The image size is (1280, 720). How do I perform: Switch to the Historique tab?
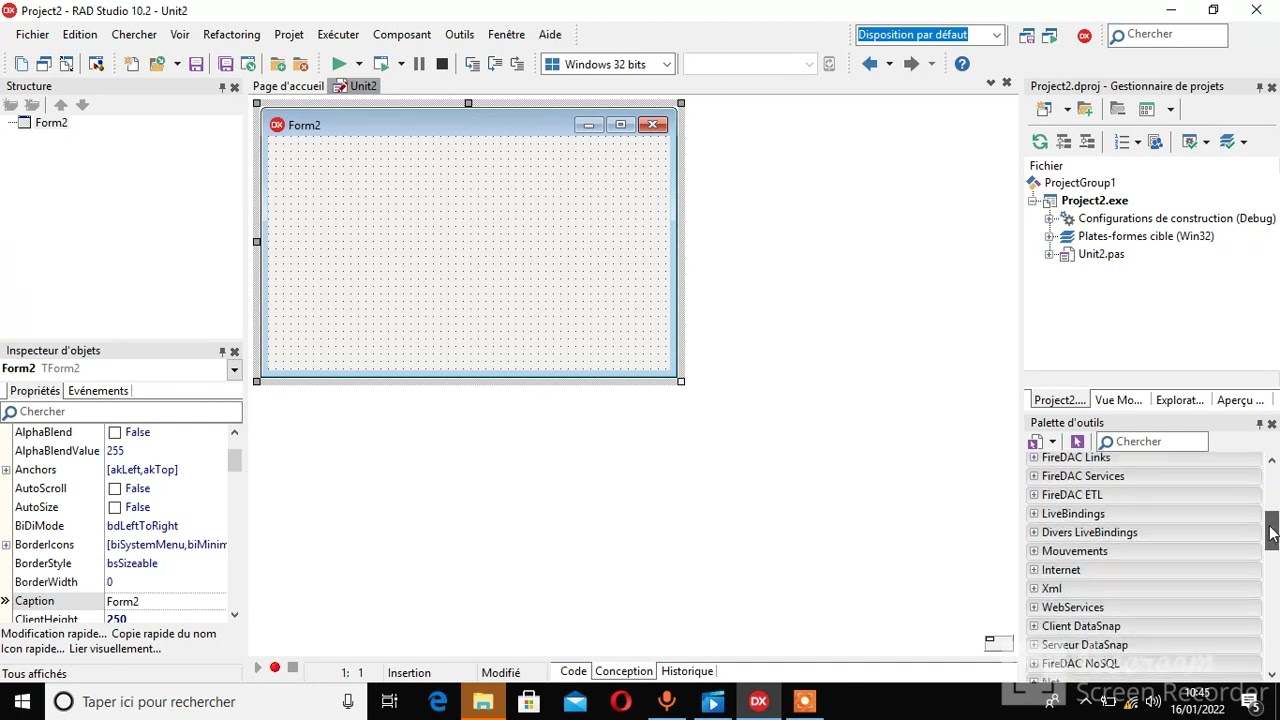687,672
